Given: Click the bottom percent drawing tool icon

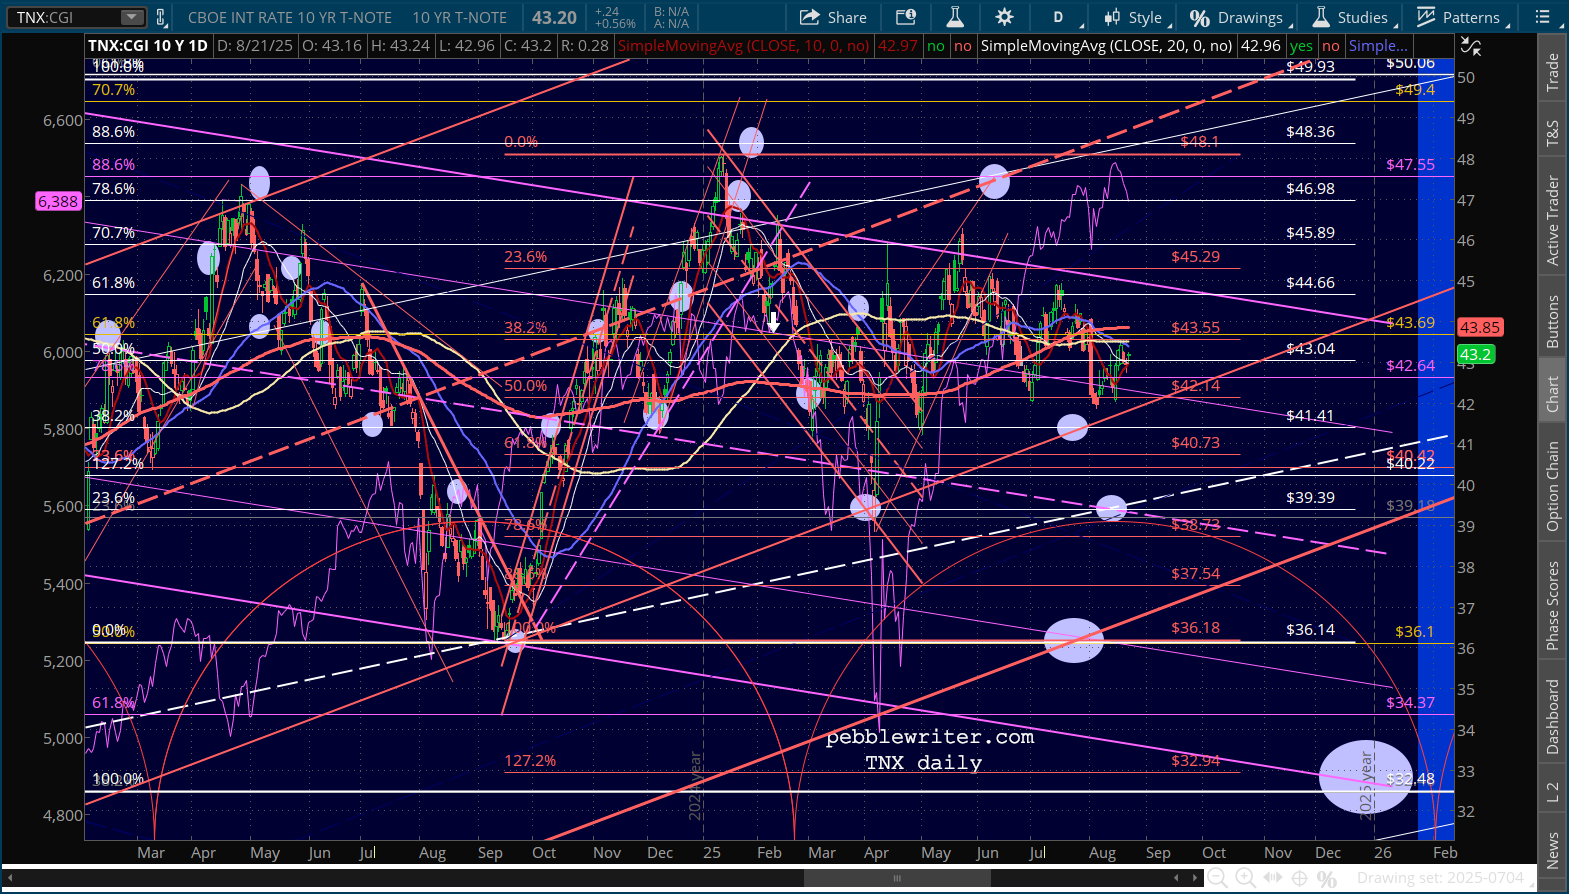Looking at the screenshot, I should (x=1327, y=879).
